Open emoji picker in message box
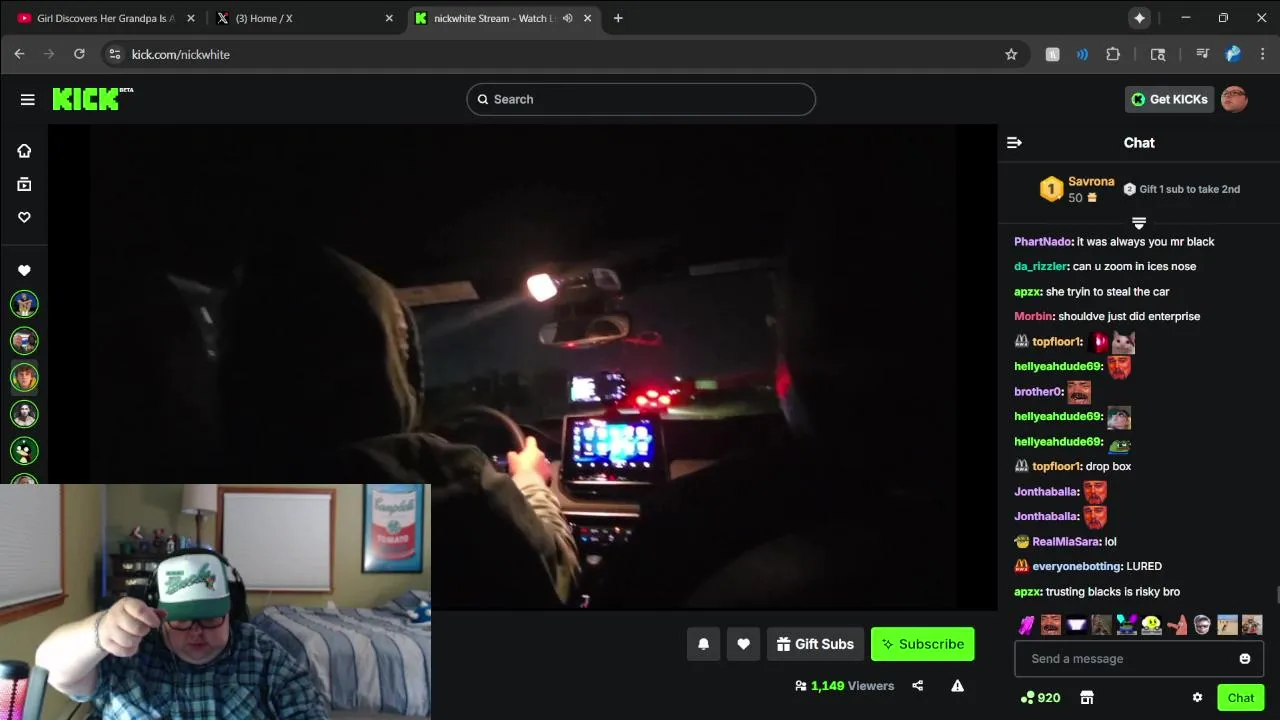 (x=1245, y=659)
